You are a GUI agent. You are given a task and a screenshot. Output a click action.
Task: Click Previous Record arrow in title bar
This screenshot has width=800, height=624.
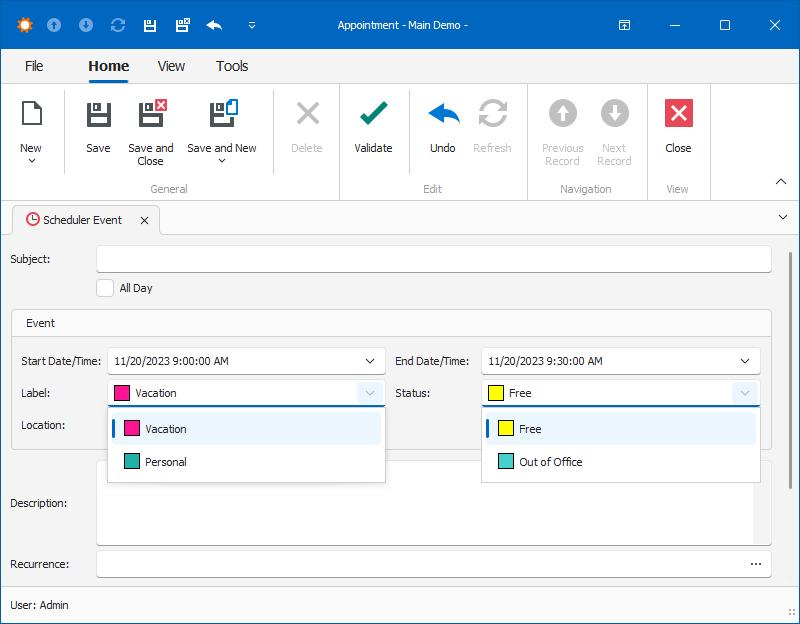(x=54, y=25)
